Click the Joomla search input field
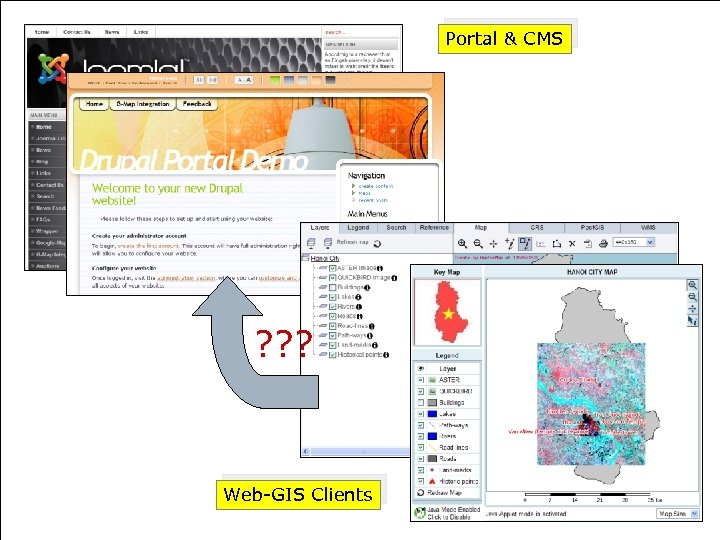Image resolution: width=720 pixels, height=540 pixels. [x=360, y=33]
